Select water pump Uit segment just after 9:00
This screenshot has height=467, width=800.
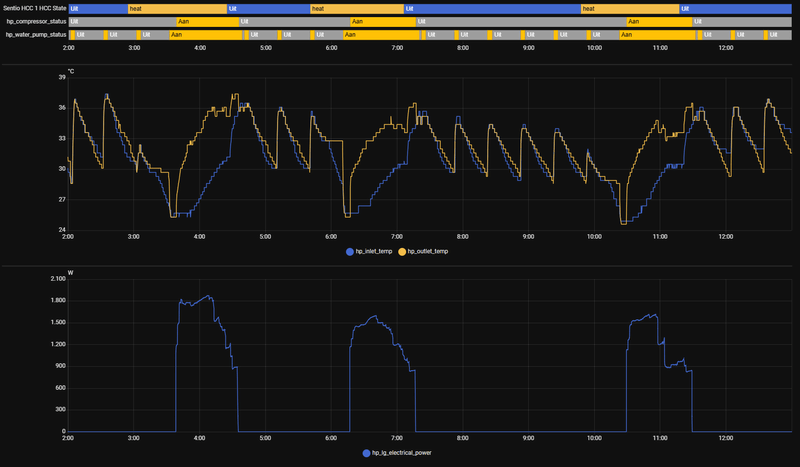coord(539,35)
